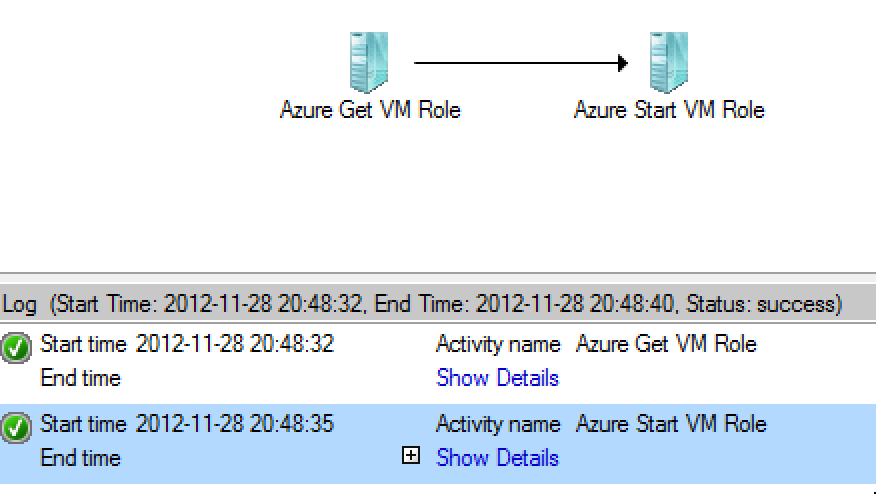Image resolution: width=876 pixels, height=494 pixels.
Task: Click the green success checkmark for Start VM Role
Action: 16,428
